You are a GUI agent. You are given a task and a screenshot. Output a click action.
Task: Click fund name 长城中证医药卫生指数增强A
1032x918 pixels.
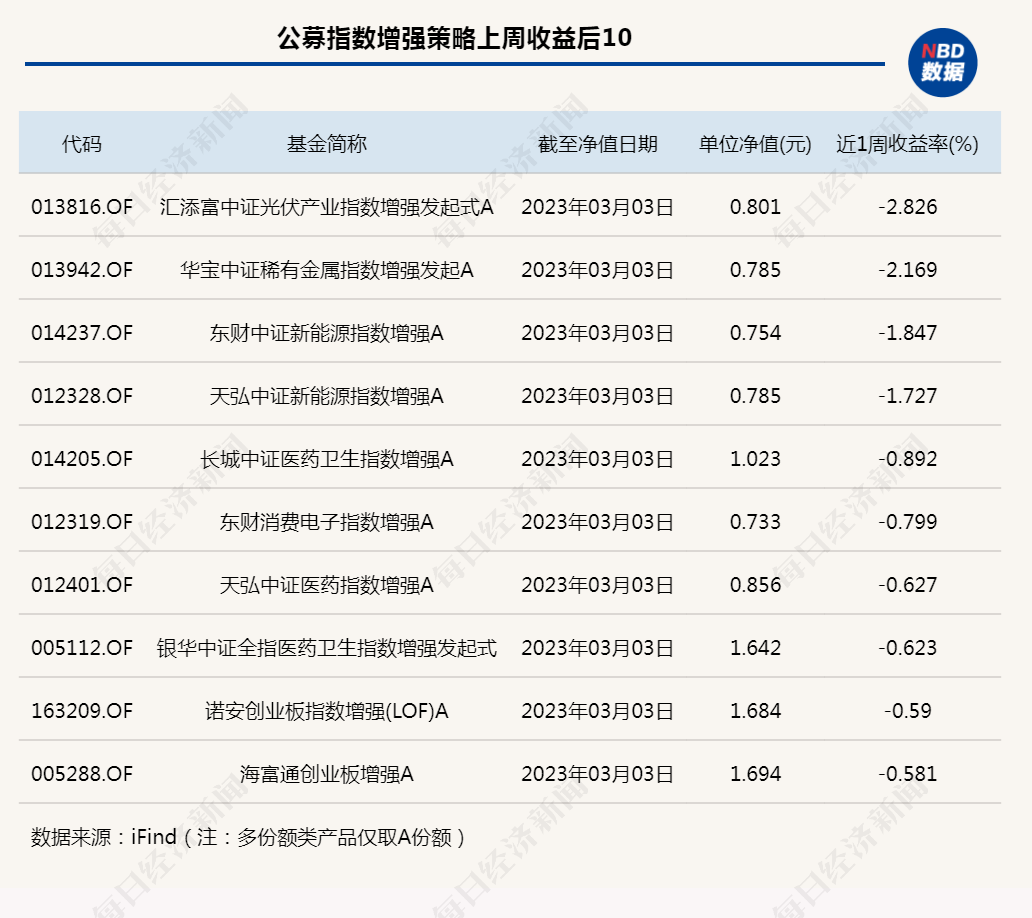[x=326, y=459]
